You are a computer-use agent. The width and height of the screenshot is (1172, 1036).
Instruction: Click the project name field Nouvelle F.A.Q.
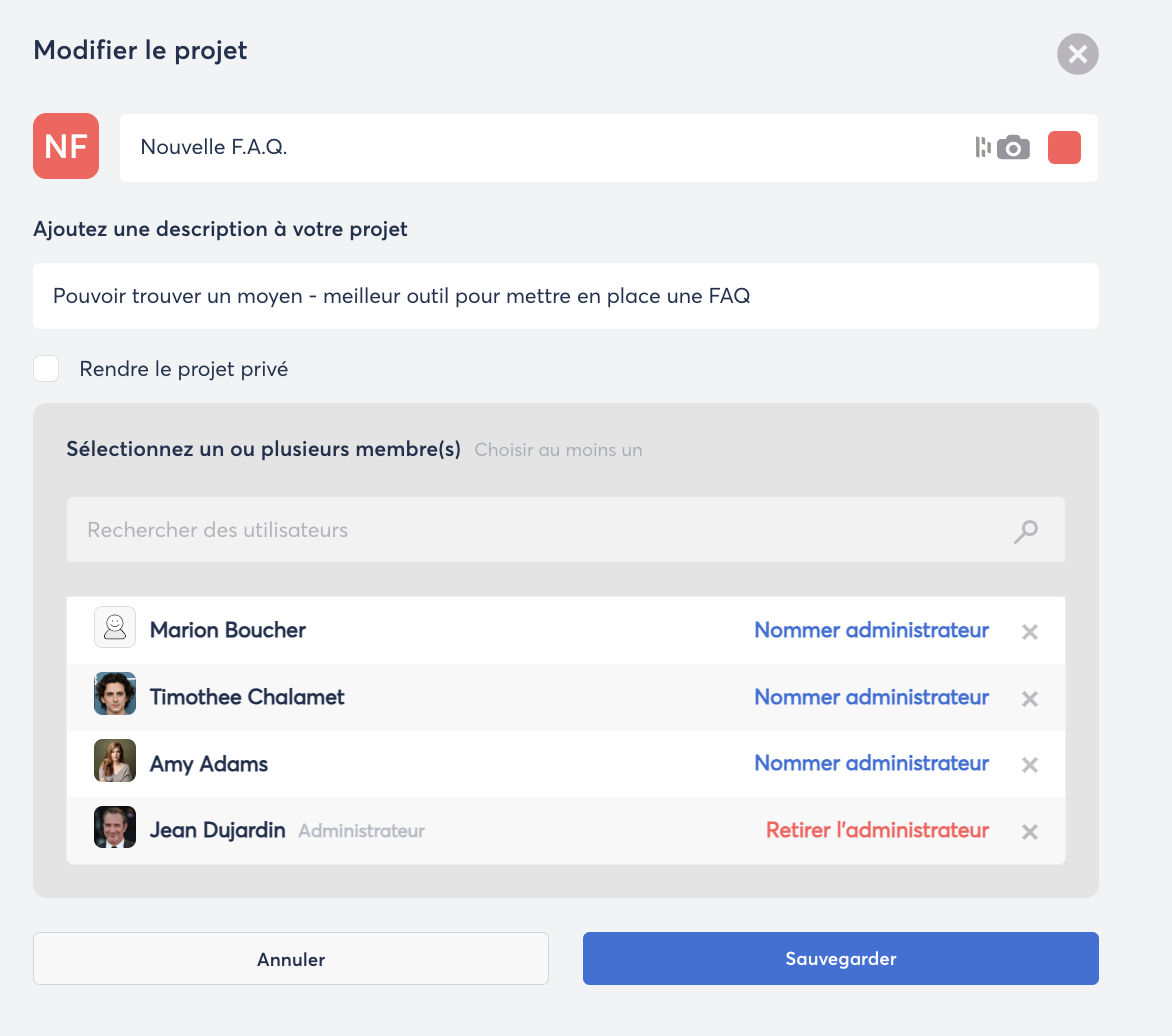tap(540, 147)
